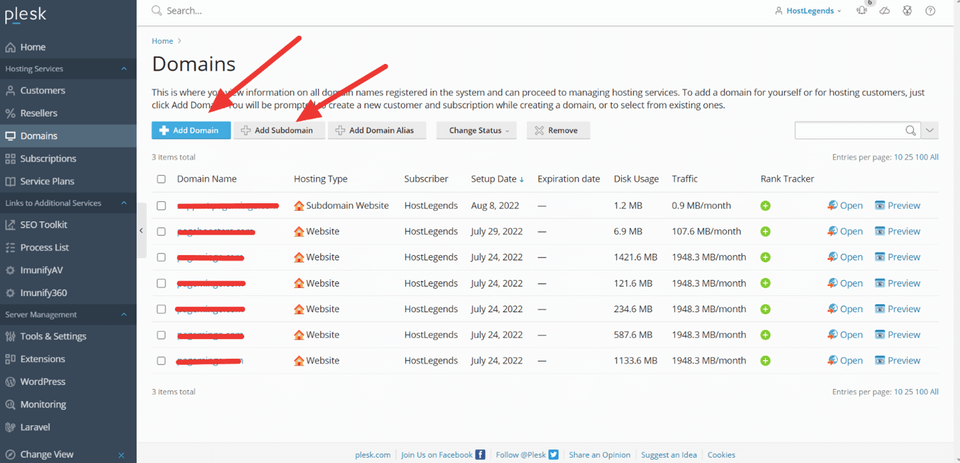Collapse the Hosting Services section
The width and height of the screenshot is (960, 463).
pyautogui.click(x=124, y=69)
